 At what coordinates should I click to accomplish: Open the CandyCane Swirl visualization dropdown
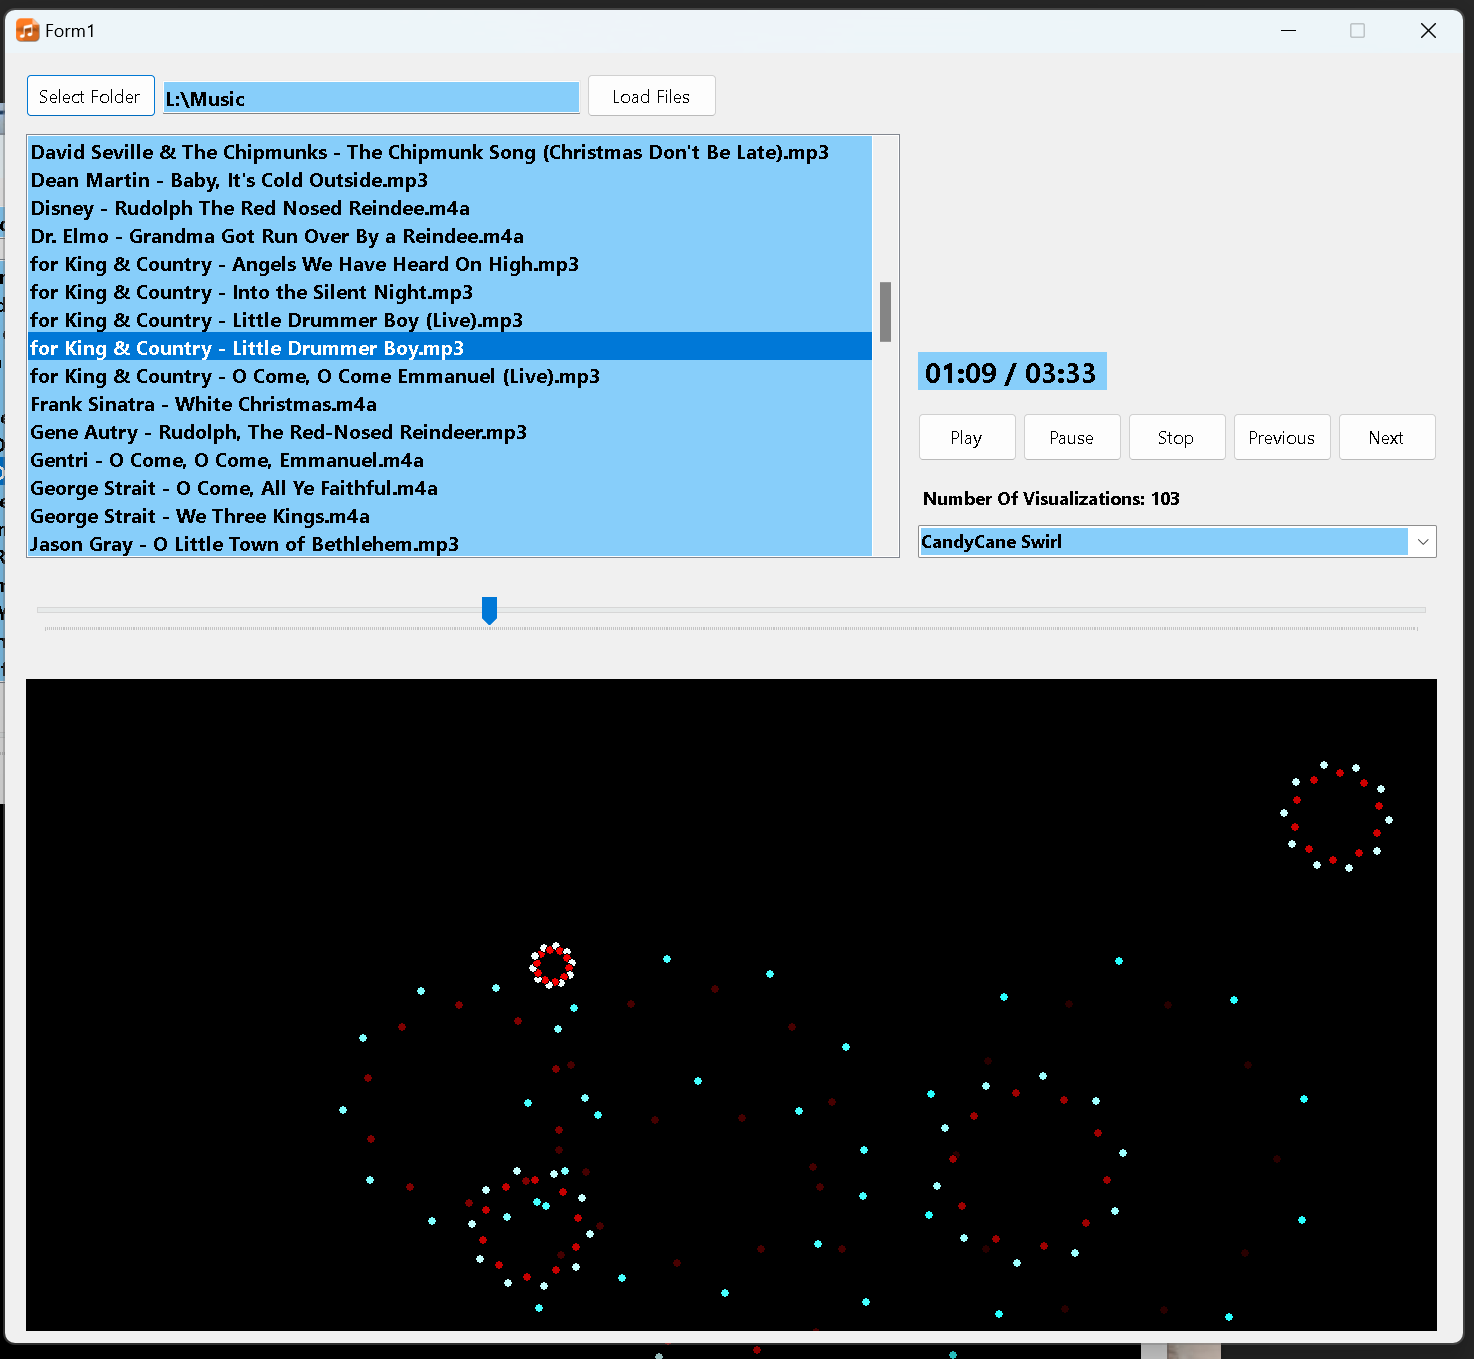1422,542
